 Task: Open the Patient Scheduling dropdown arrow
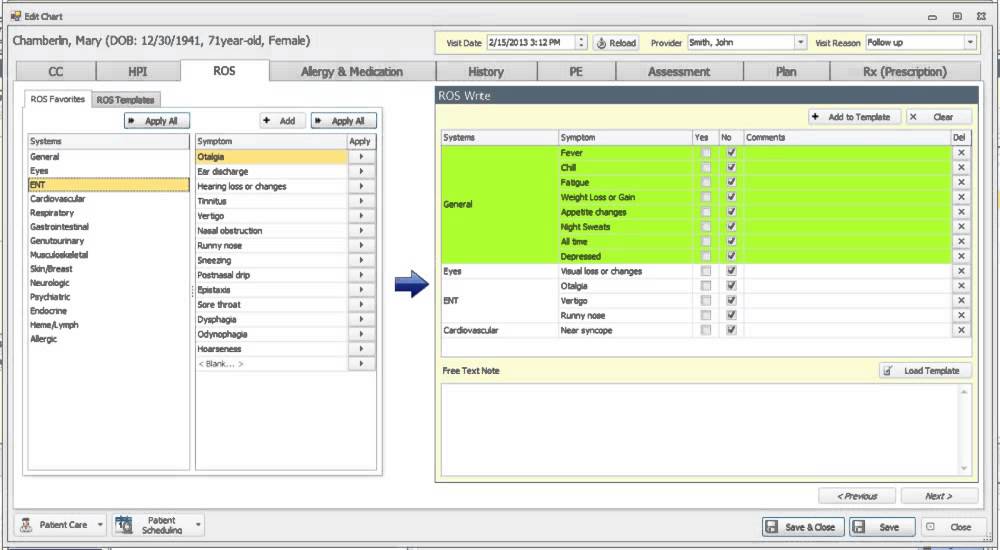[x=198, y=525]
